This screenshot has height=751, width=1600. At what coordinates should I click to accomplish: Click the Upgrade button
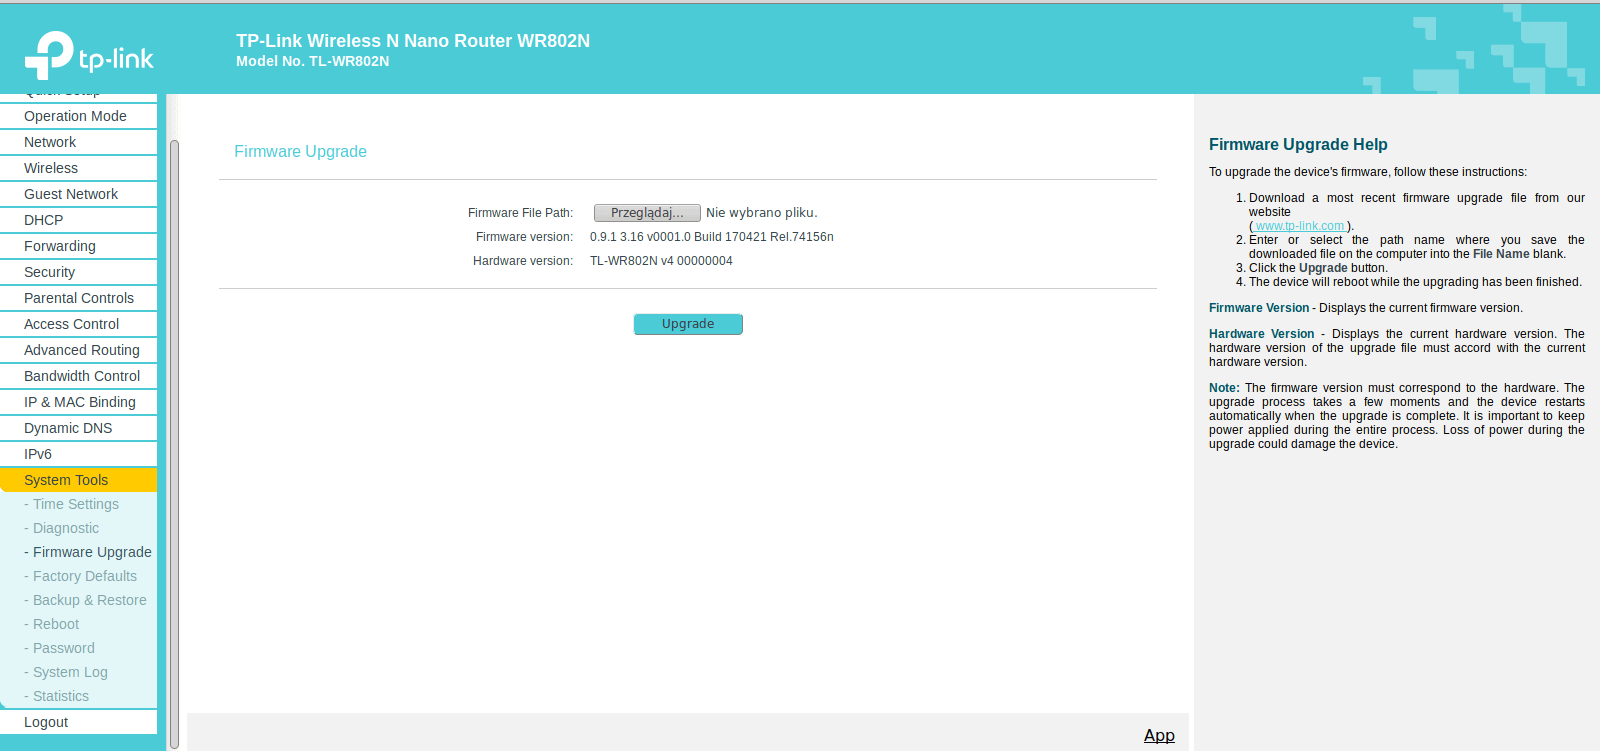pyautogui.click(x=688, y=324)
